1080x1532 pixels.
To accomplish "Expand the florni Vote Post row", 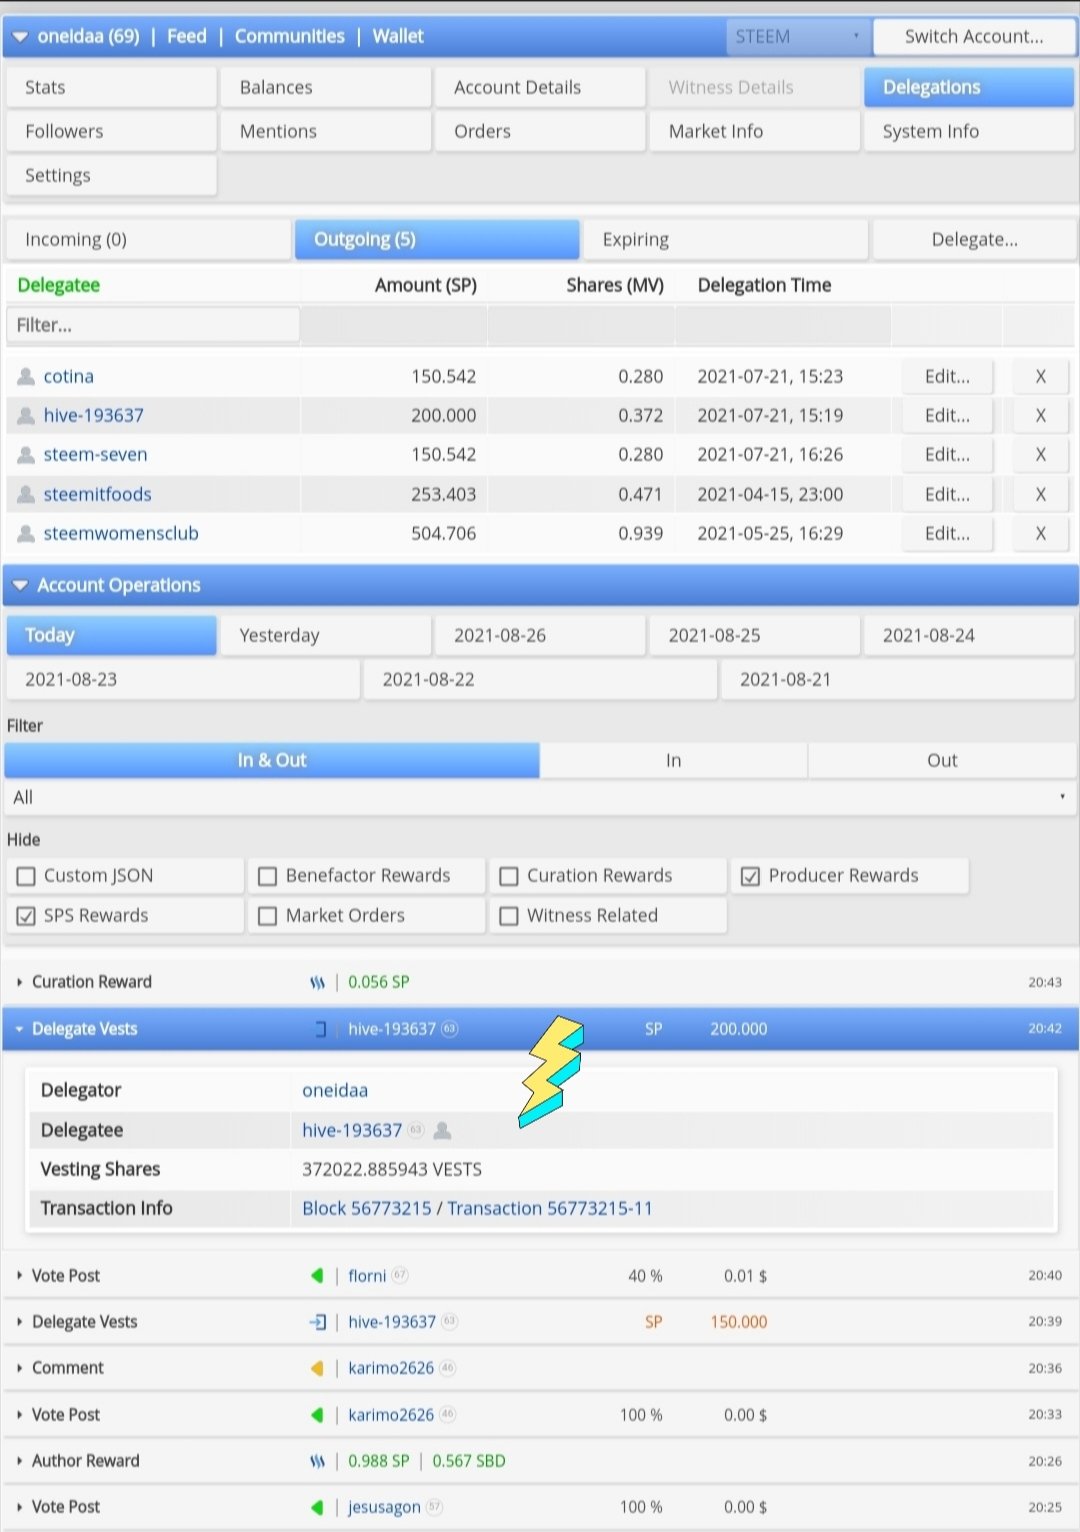I will tap(19, 1276).
